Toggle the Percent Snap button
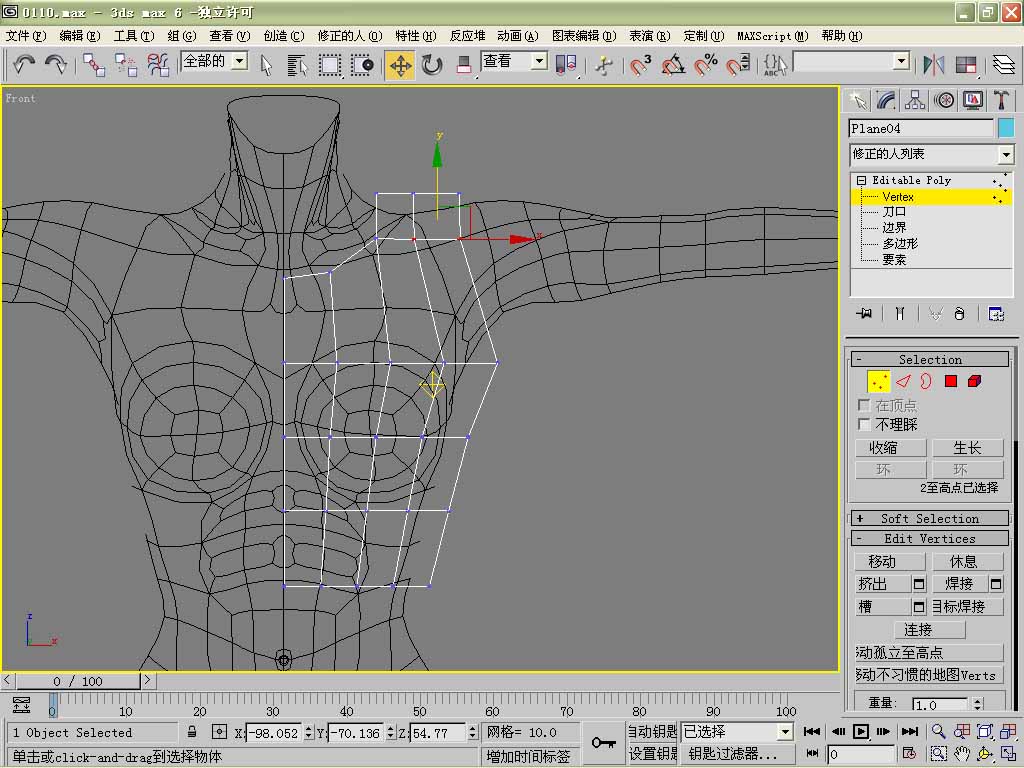The image size is (1024, 768). pos(705,65)
